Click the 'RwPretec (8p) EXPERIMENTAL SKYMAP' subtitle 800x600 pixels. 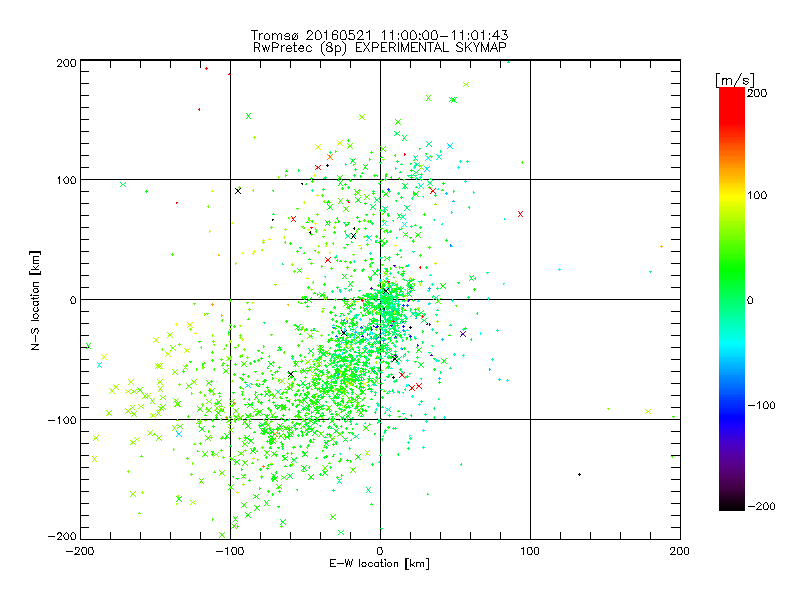coord(380,47)
